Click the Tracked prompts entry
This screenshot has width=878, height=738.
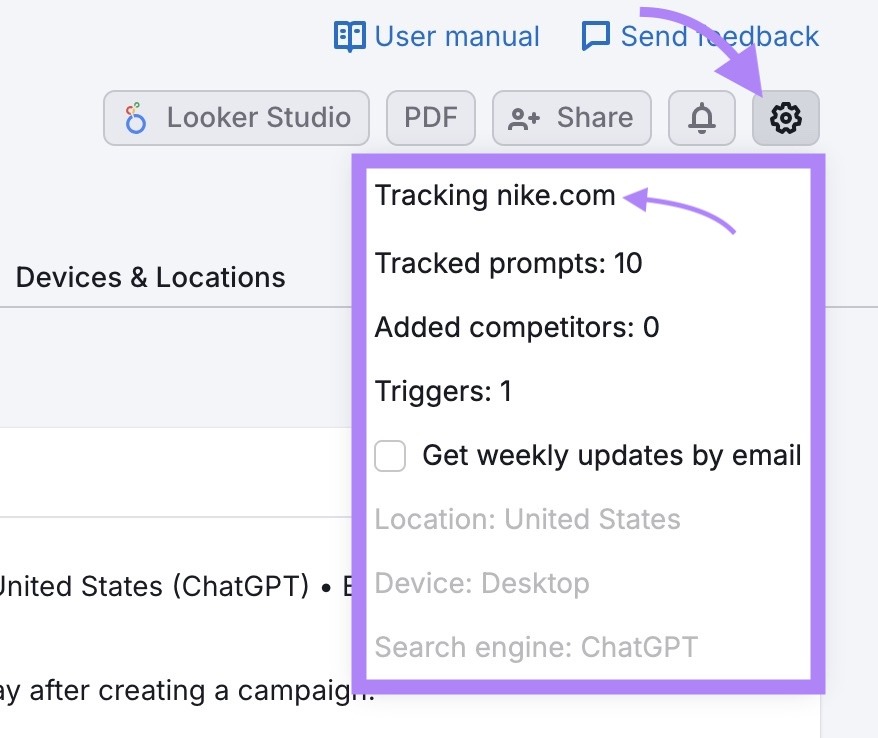point(508,263)
